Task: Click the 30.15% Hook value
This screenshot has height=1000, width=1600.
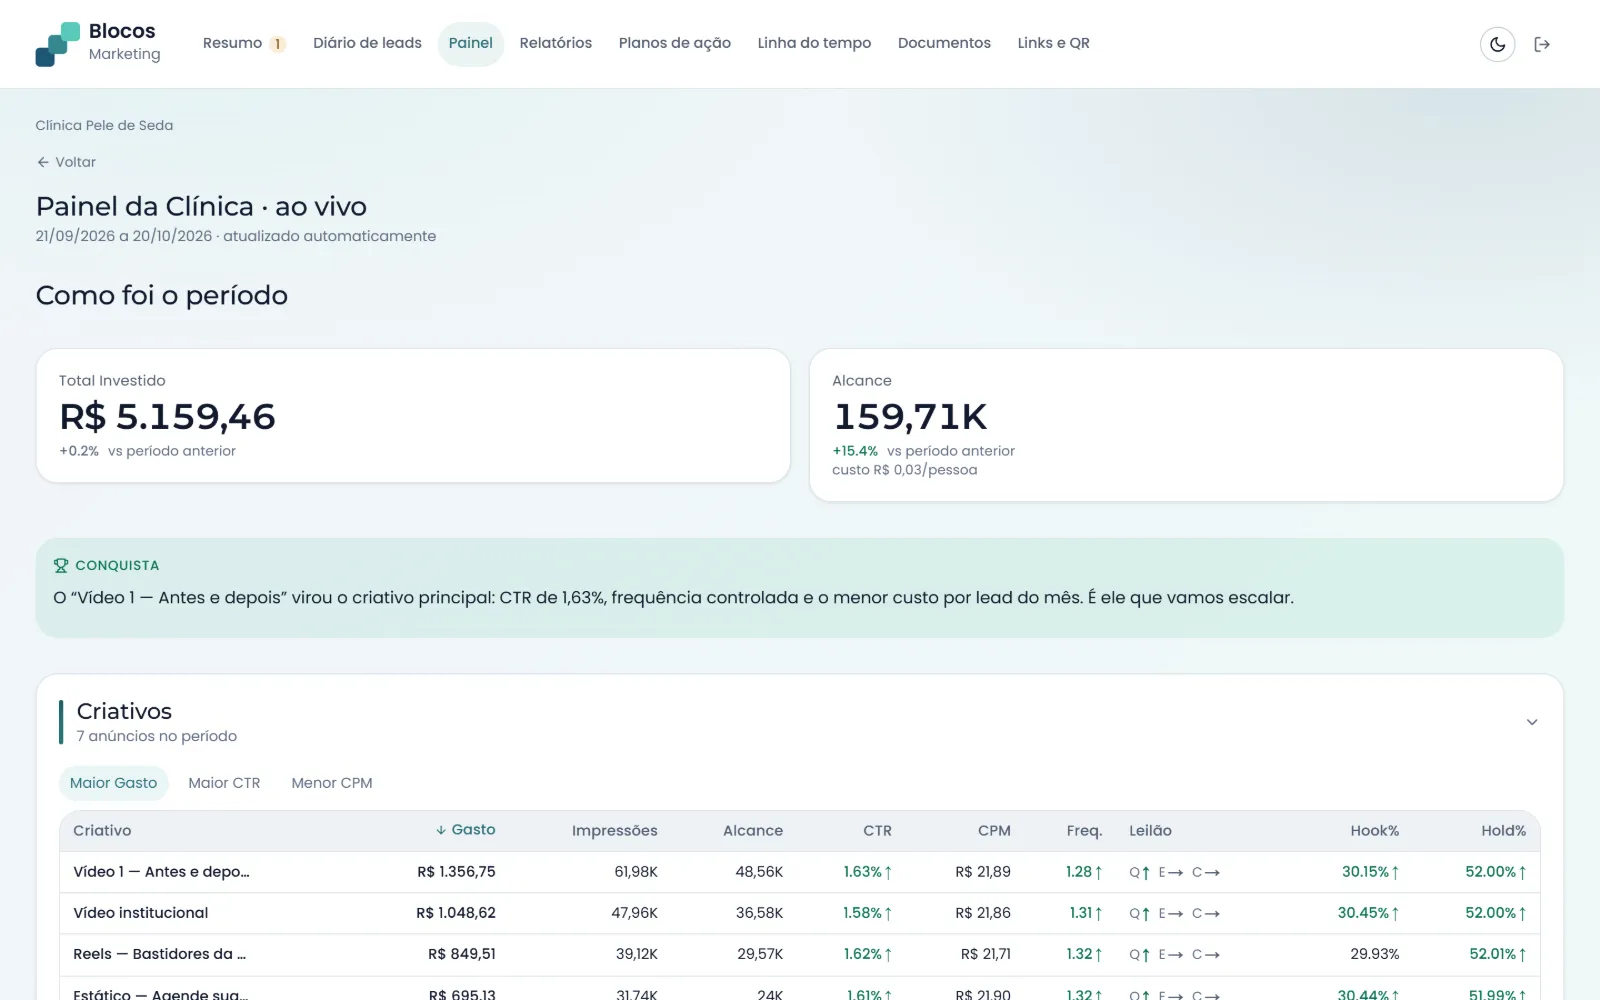Action: pos(1370,872)
